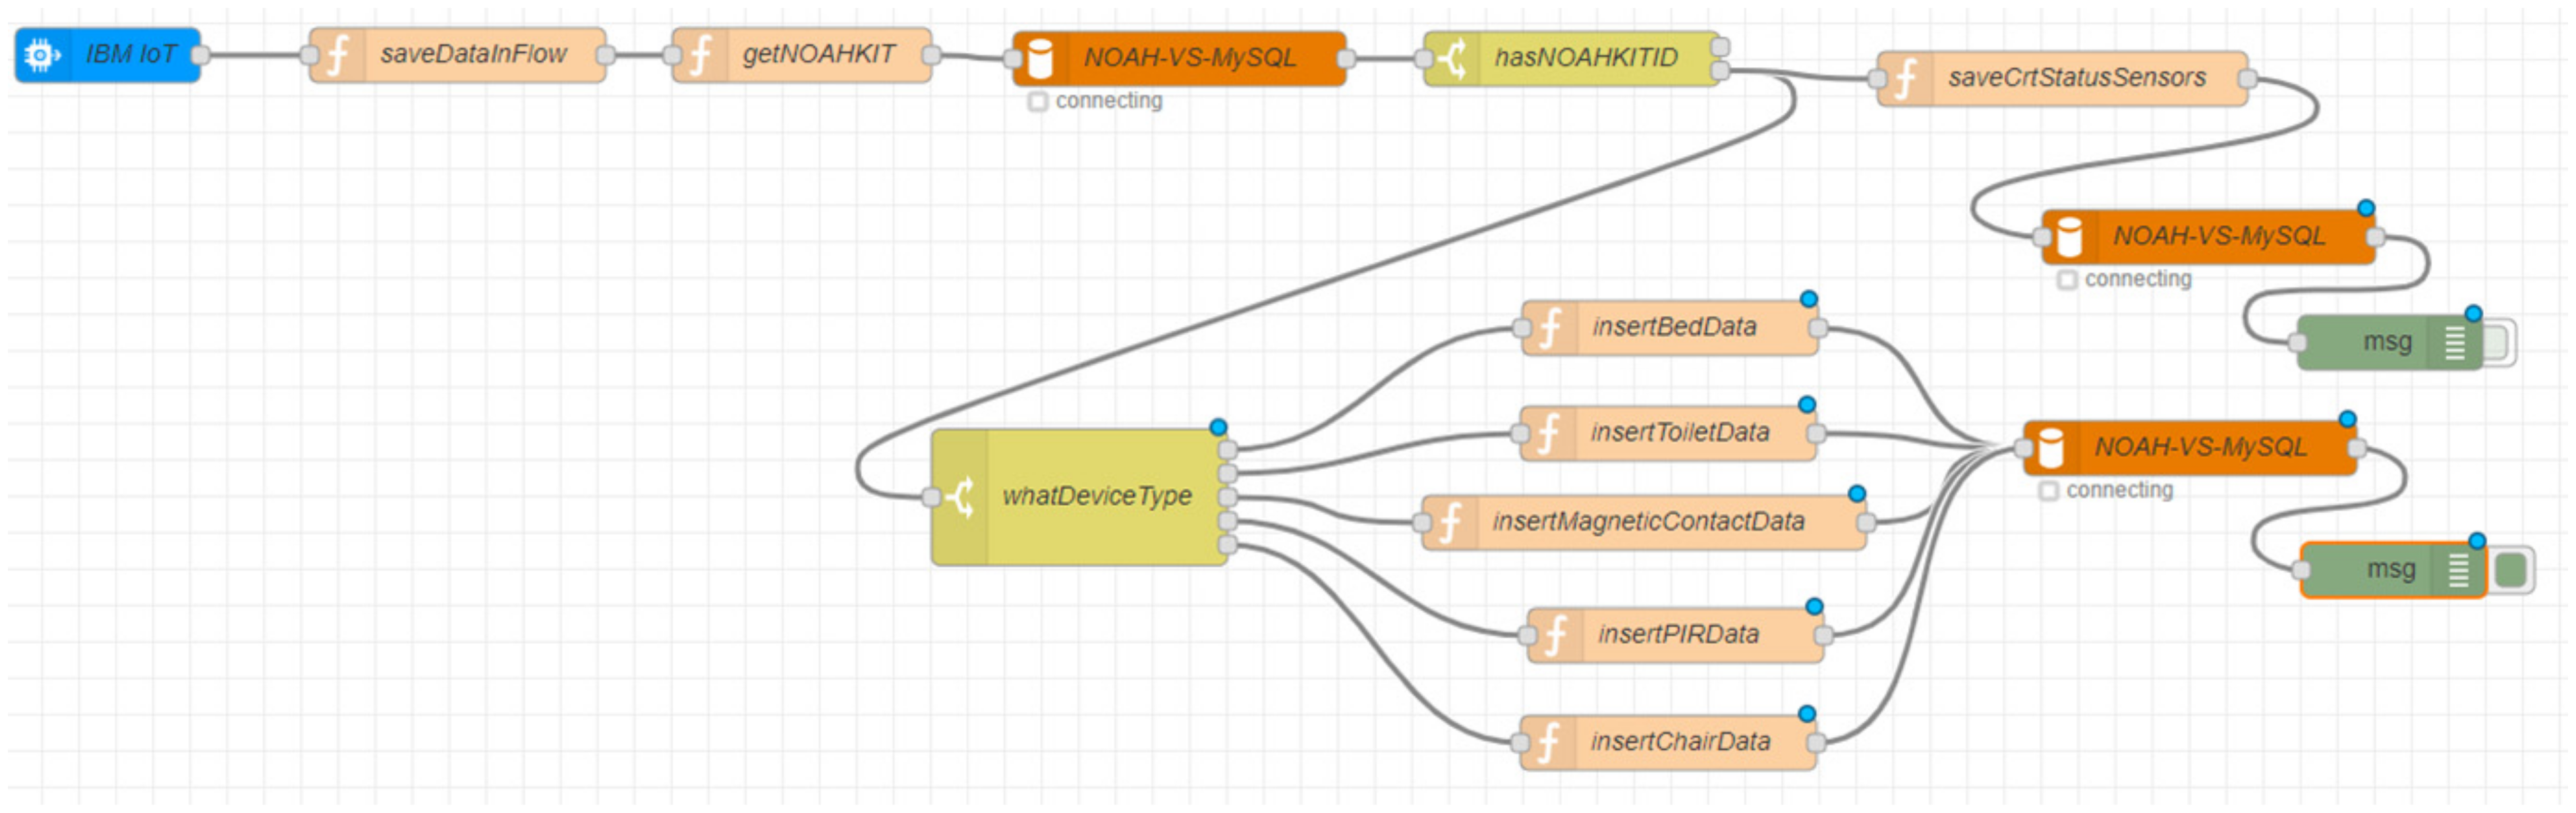Viewport: 2576px width, 813px height.
Task: Select the insertMagneticContactData node
Action: point(1648,521)
